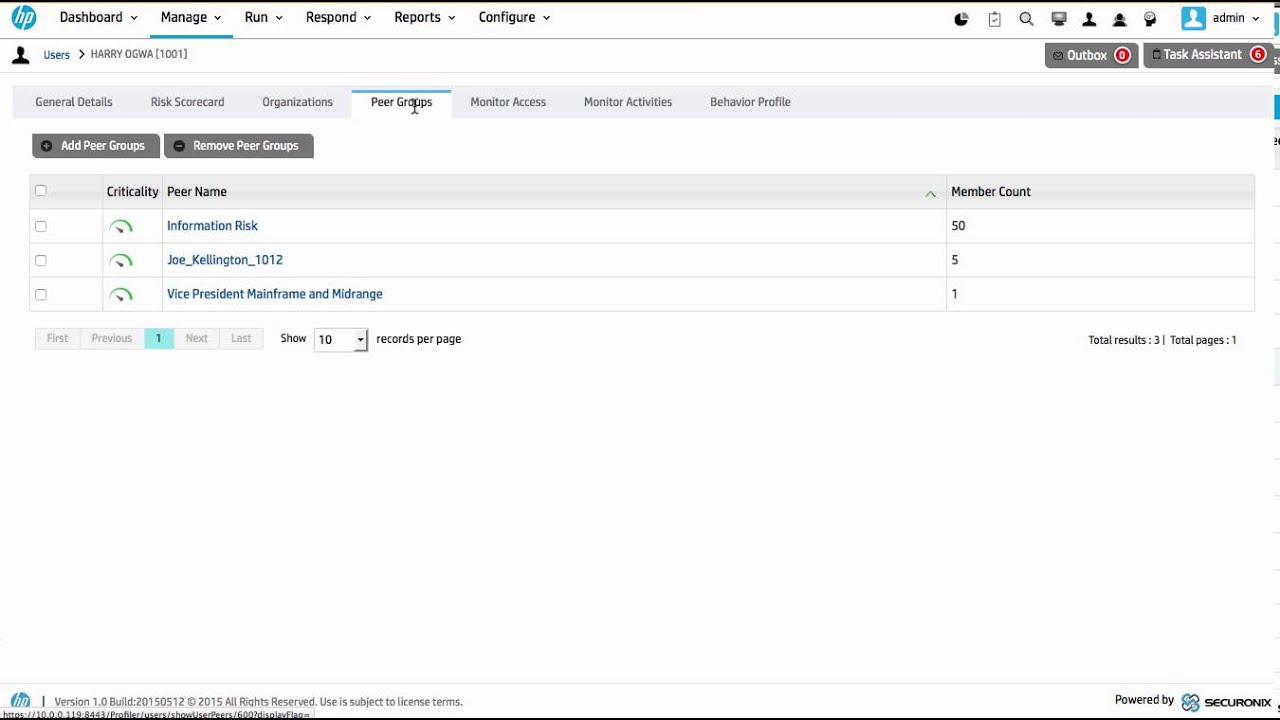The width and height of the screenshot is (1280, 720).
Task: Switch to the Monitor Access tab
Action: [x=508, y=102]
